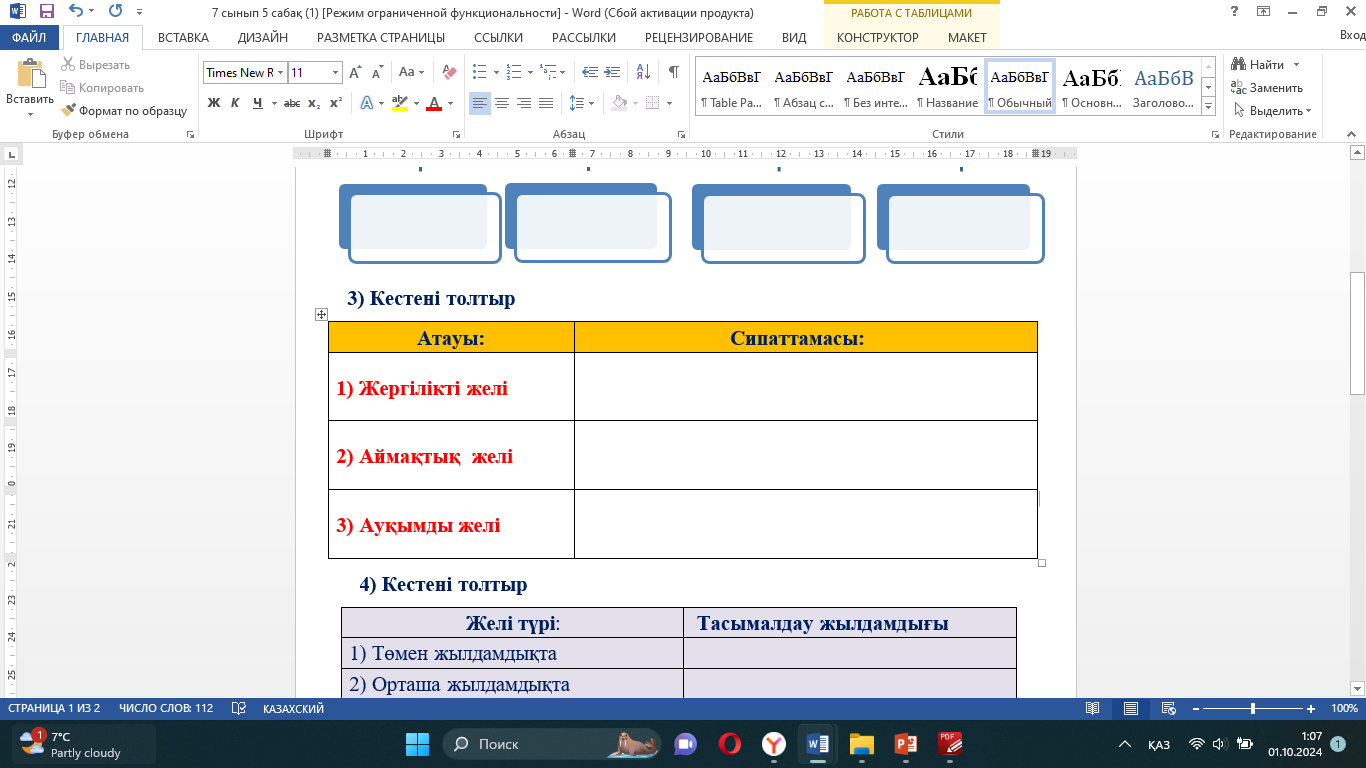Start a bulleted list
1366x768 pixels.
(x=480, y=73)
